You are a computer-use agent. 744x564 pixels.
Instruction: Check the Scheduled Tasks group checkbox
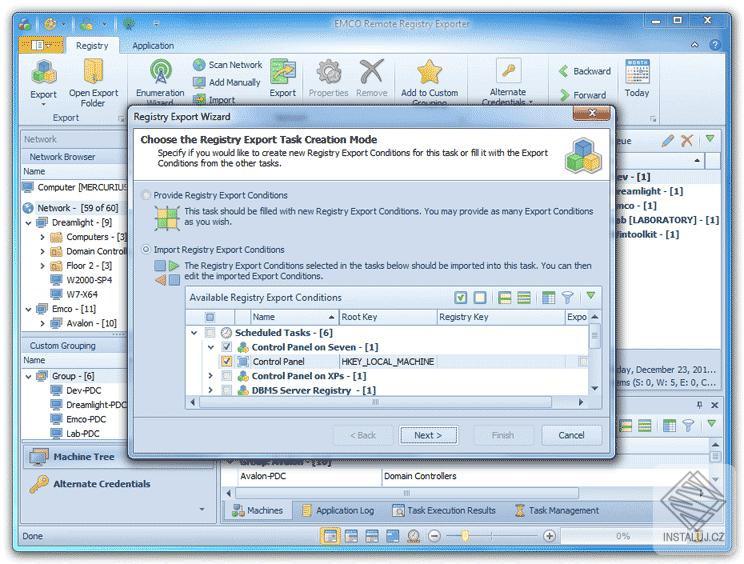click(x=210, y=333)
